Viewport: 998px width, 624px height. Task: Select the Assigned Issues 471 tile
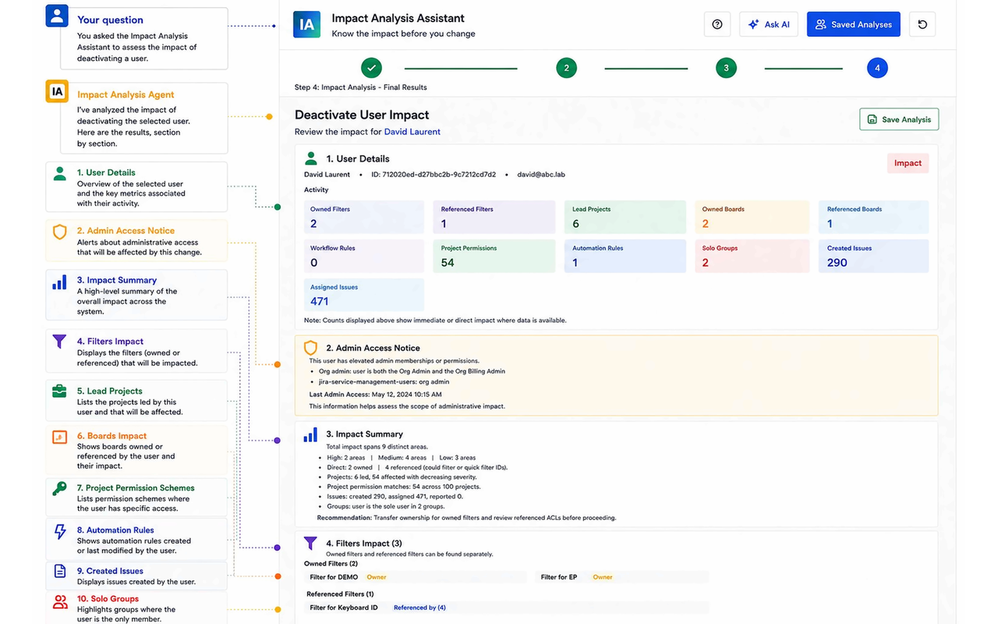(364, 295)
